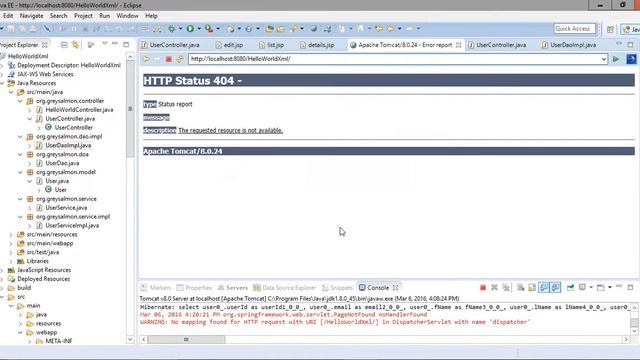Screen dimensions: 640x360
Task: Click the Run External Tools icon
Action: coord(209,29)
